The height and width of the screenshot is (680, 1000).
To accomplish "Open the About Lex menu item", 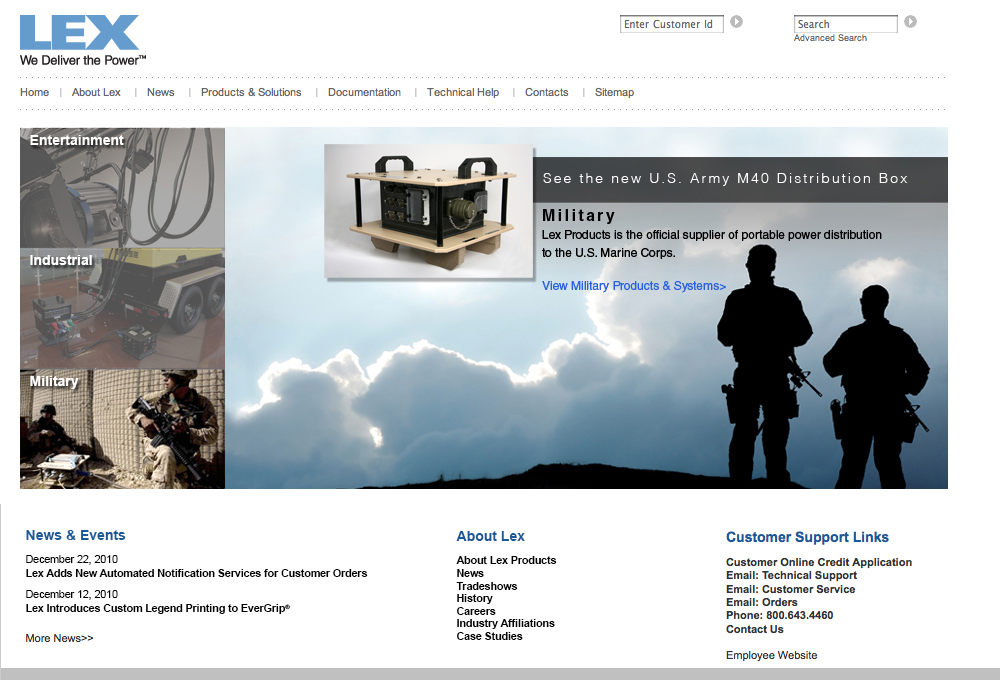I will point(96,92).
